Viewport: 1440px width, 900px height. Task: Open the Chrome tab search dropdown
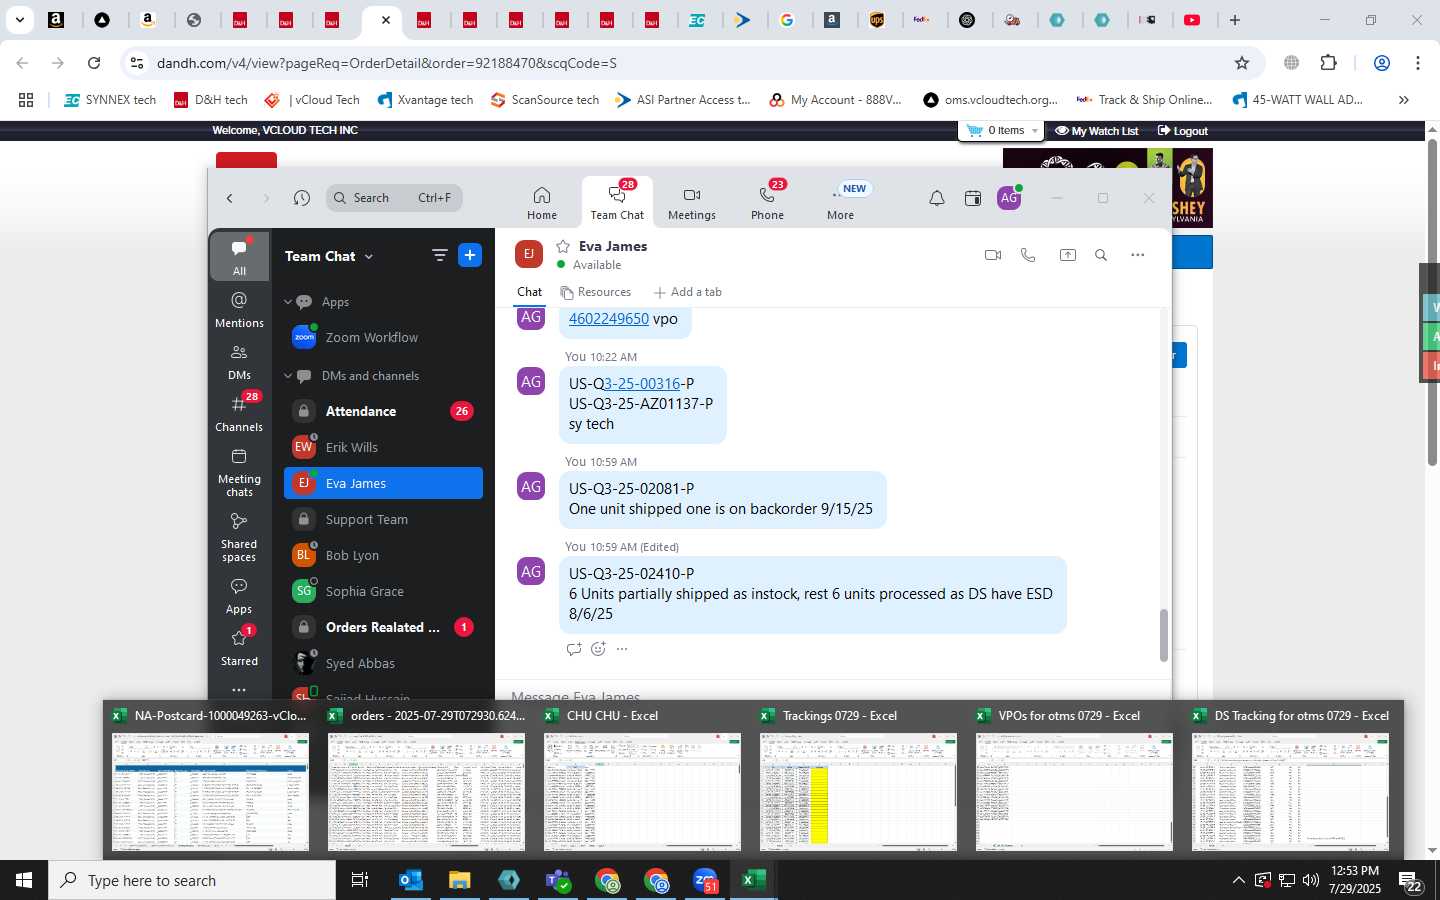tap(19, 20)
